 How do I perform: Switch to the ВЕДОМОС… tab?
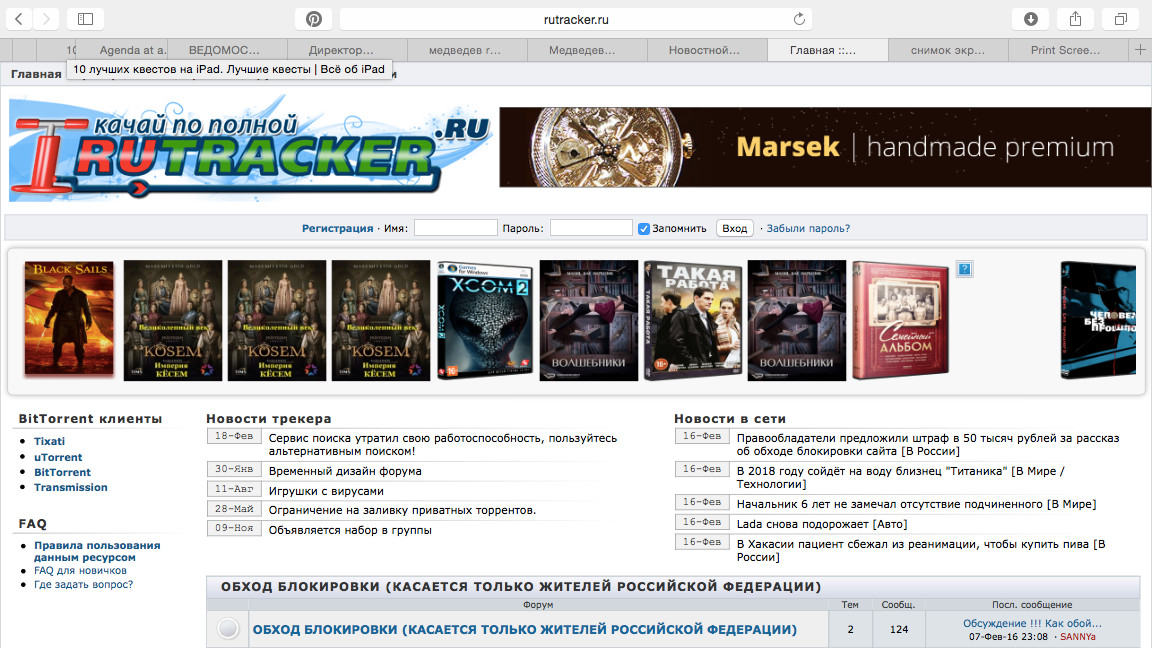click(x=224, y=50)
